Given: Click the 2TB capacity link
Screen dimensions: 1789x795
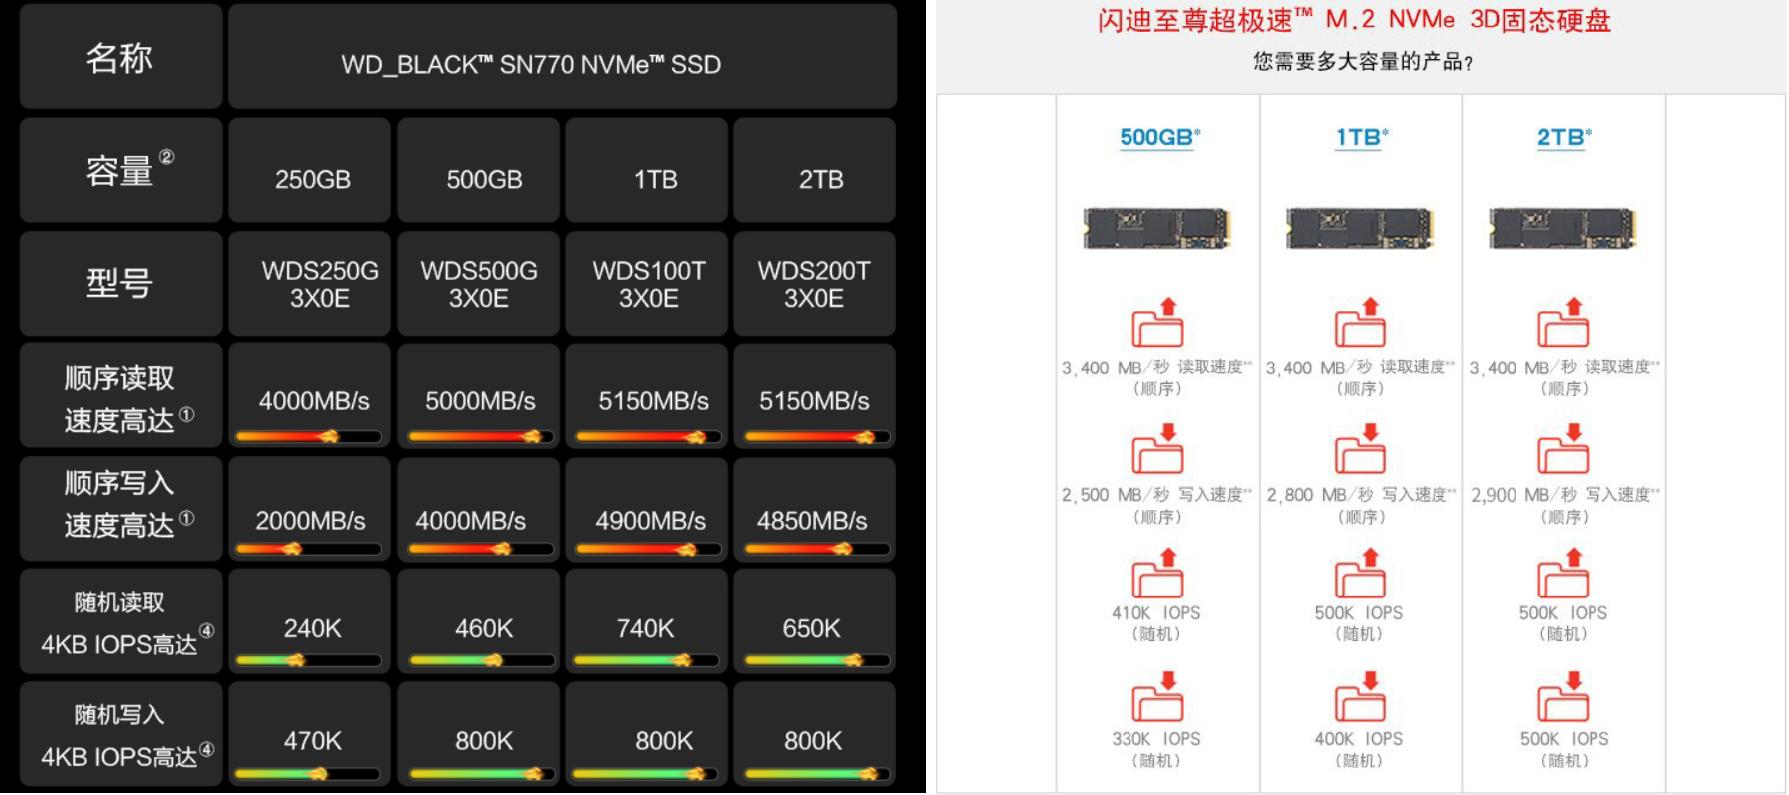Looking at the screenshot, I should 1564,137.
